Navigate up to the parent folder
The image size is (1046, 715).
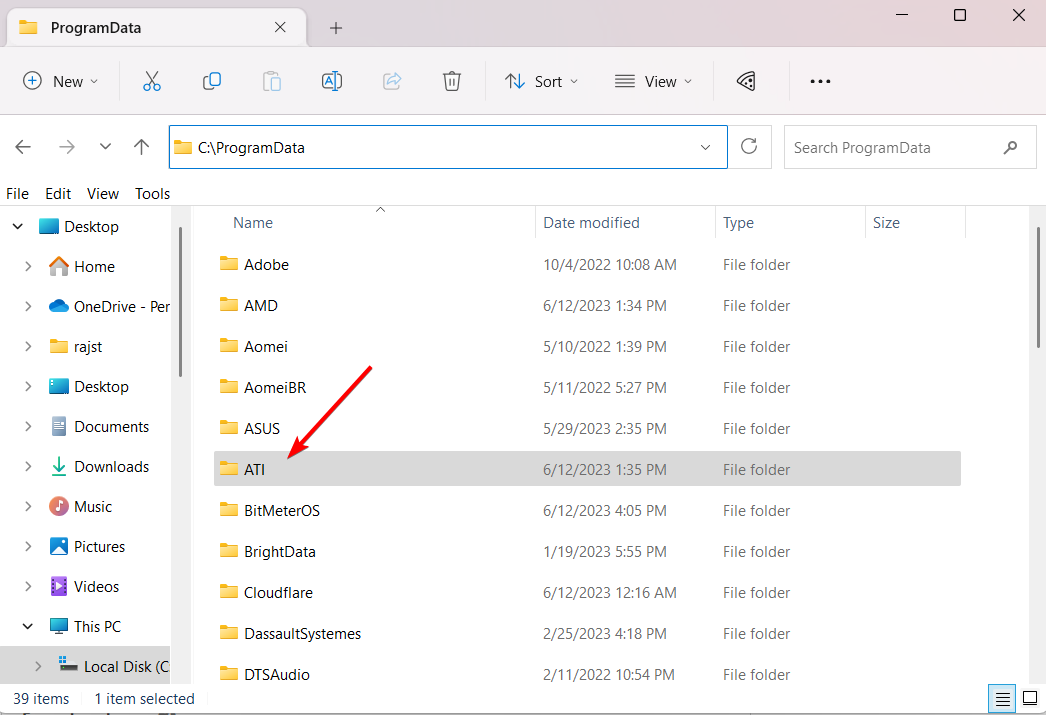(140, 146)
